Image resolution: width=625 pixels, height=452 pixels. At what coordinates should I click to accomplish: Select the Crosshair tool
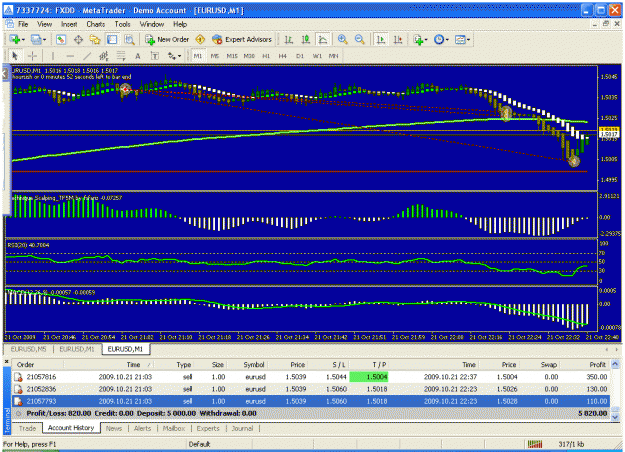pyautogui.click(x=32, y=56)
